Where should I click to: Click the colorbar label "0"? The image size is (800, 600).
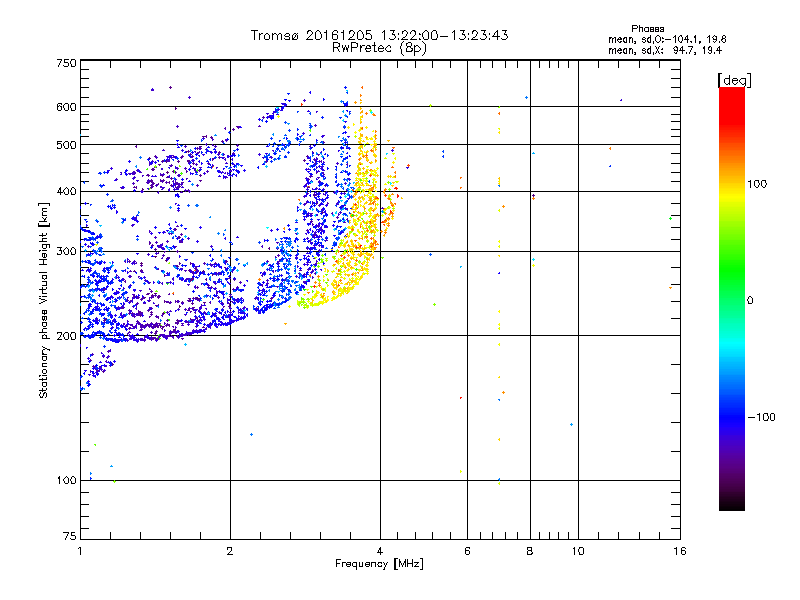[x=750, y=300]
